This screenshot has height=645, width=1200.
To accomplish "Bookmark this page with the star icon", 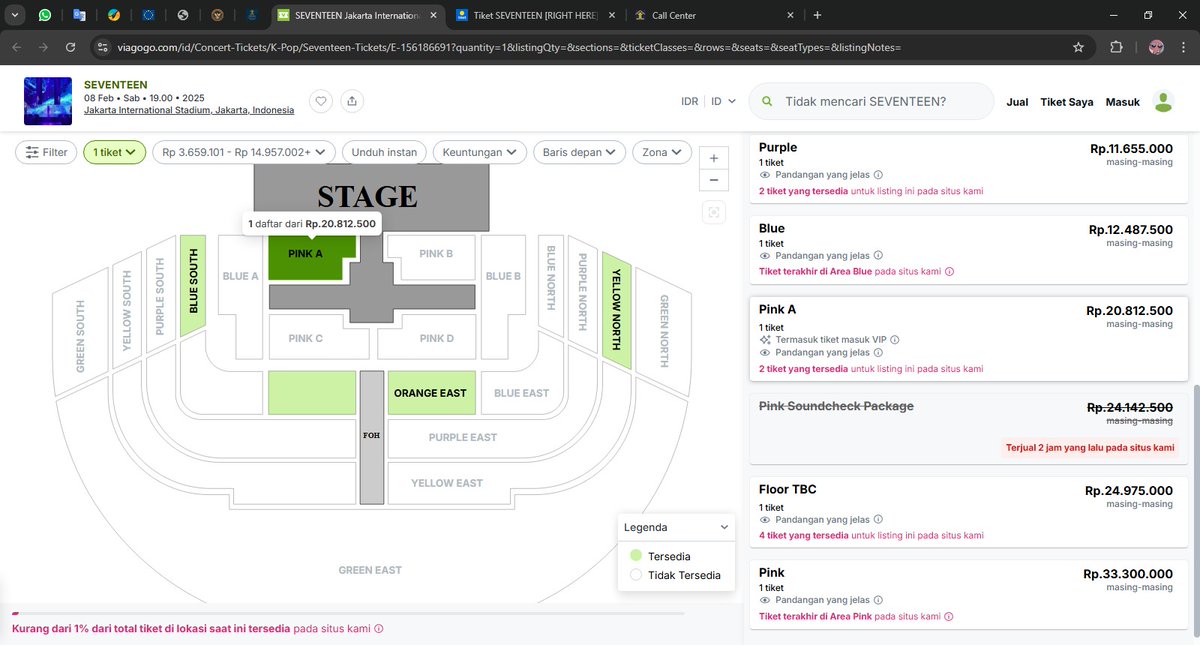I will 1078,47.
